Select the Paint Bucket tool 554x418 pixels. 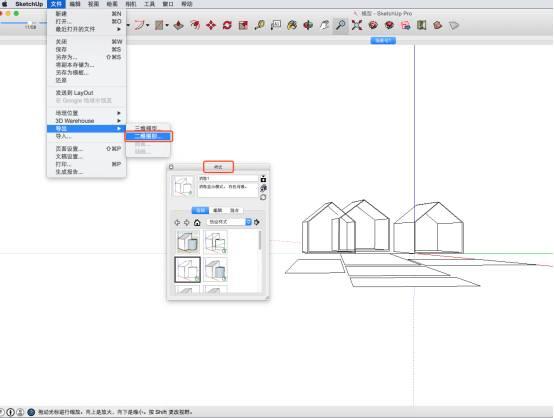pyautogui.click(x=292, y=25)
